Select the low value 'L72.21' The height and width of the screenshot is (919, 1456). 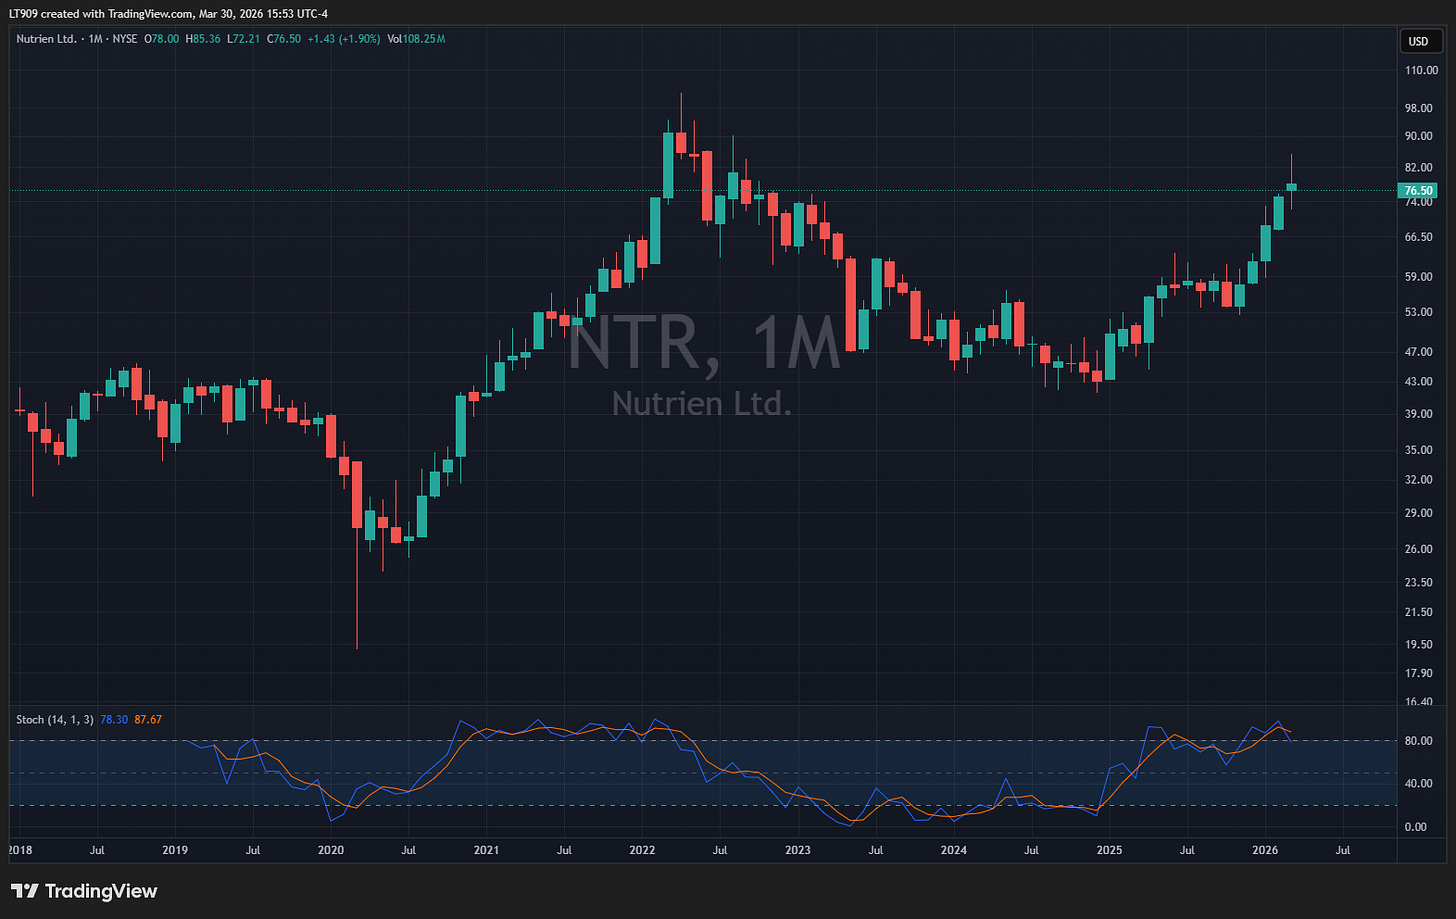[243, 39]
